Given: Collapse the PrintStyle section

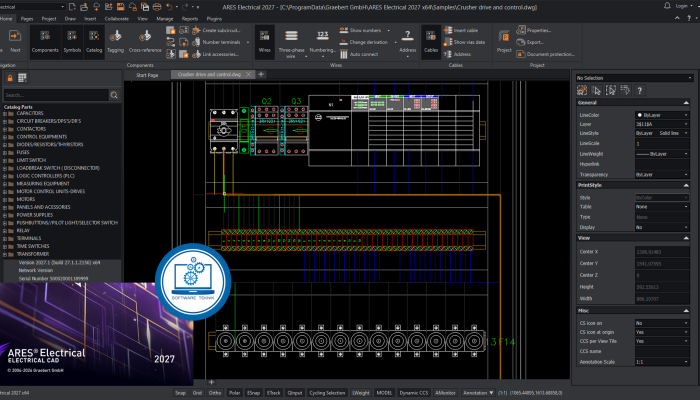Looking at the screenshot, I should point(686,185).
